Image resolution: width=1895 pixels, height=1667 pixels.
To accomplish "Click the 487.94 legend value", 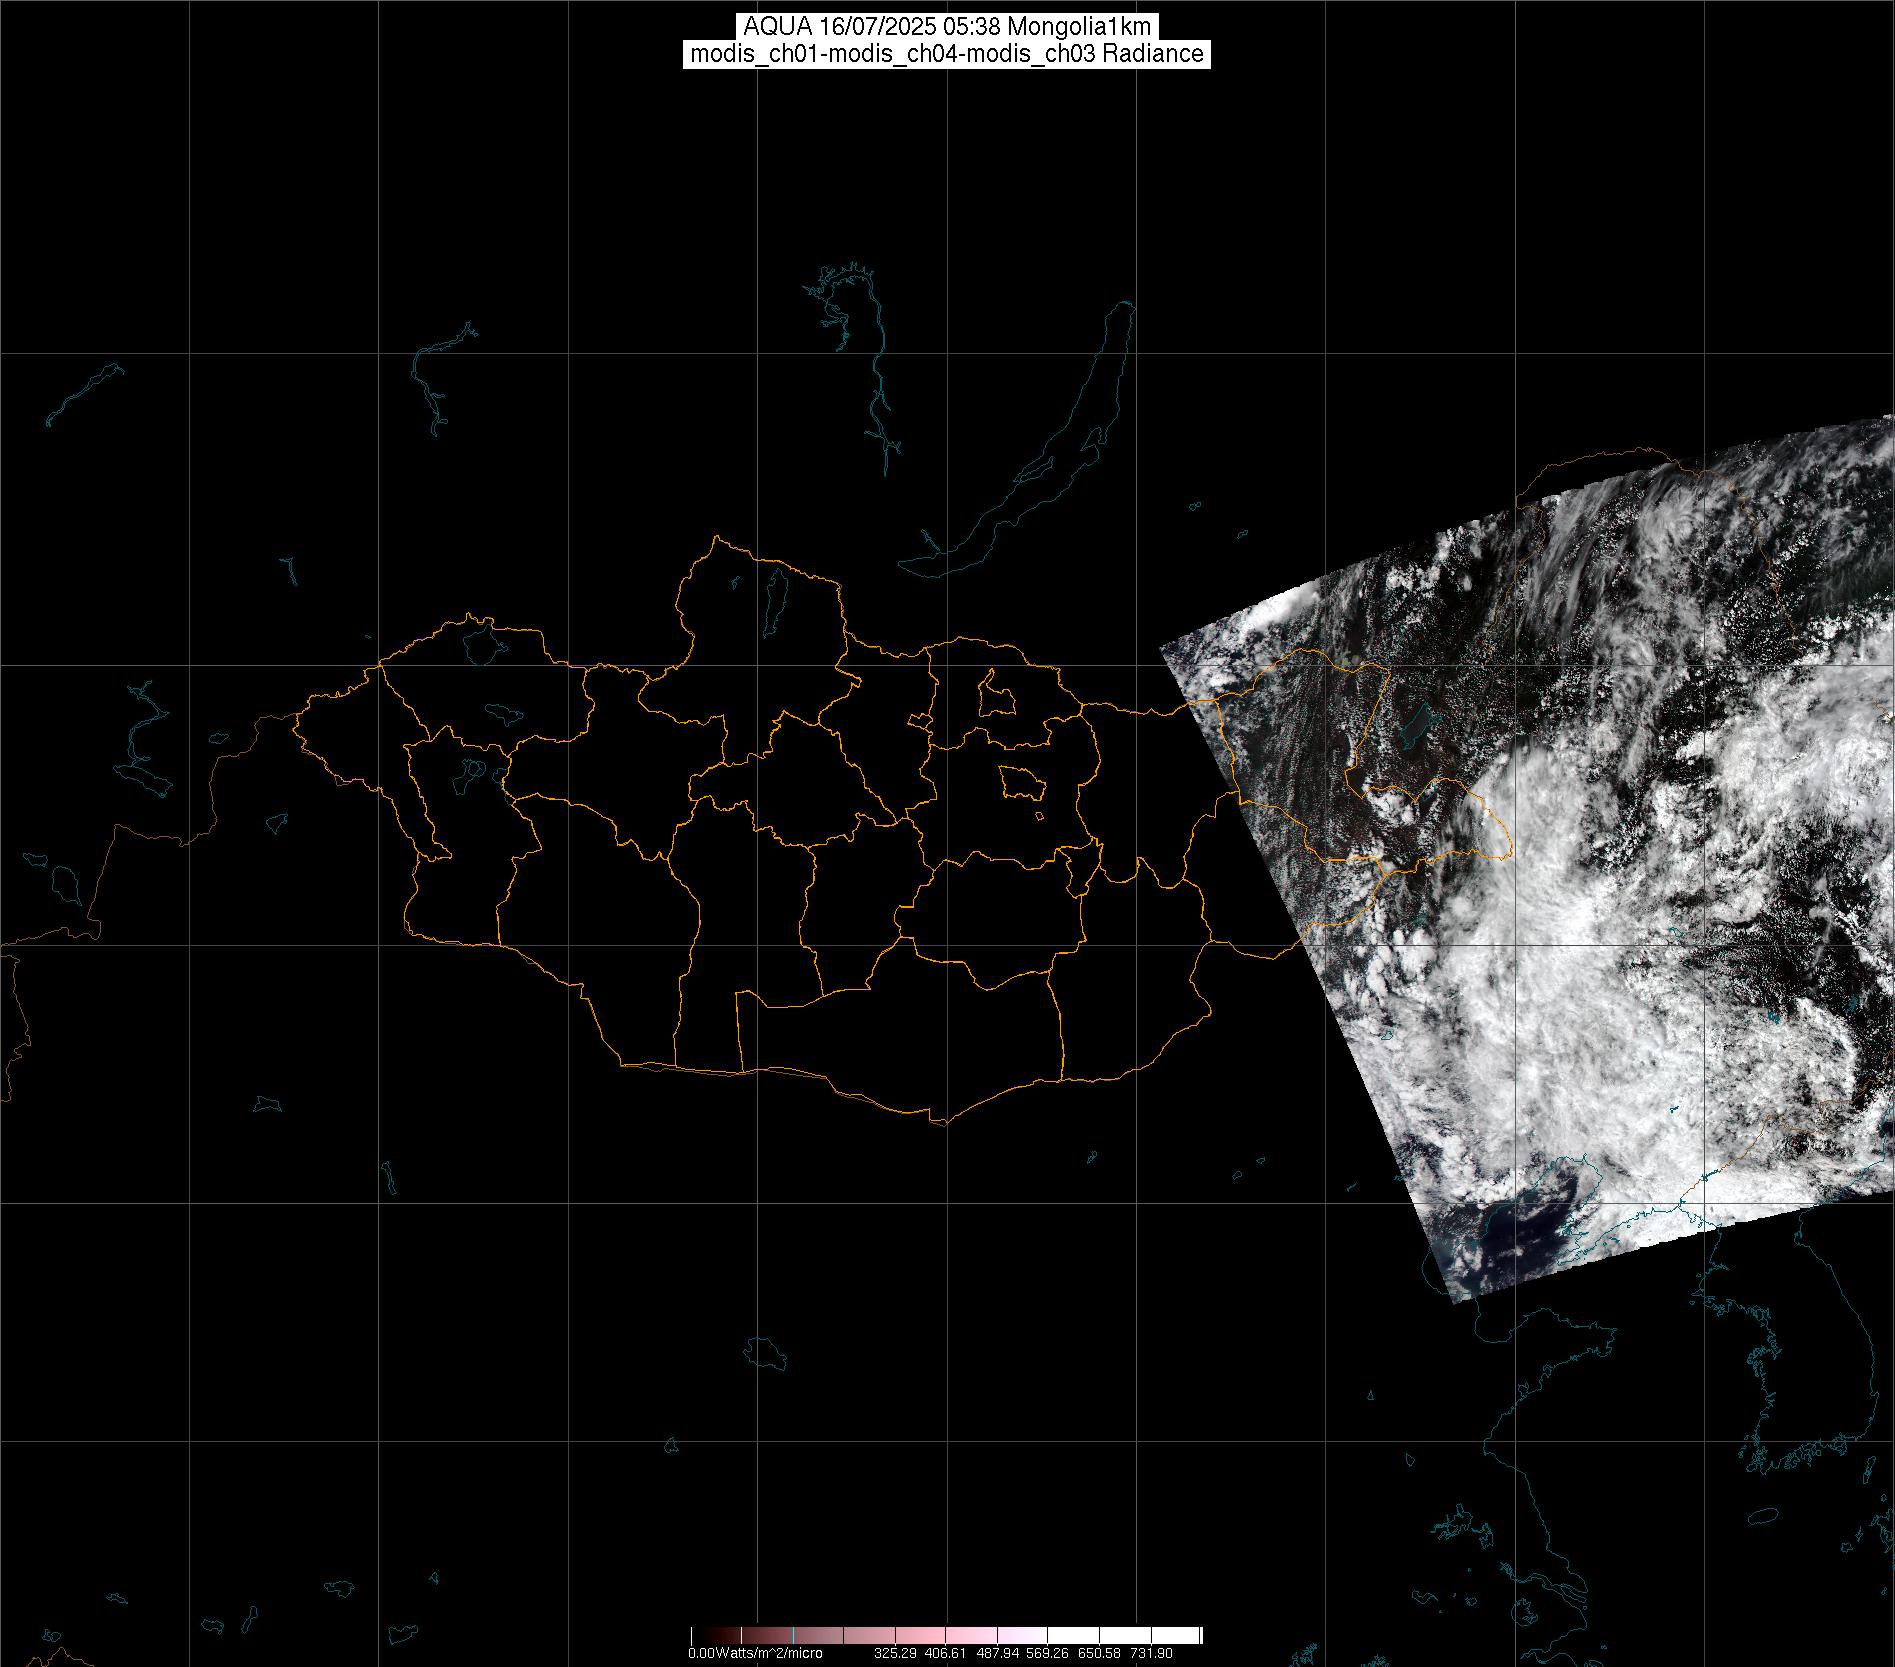I will click(x=998, y=1654).
